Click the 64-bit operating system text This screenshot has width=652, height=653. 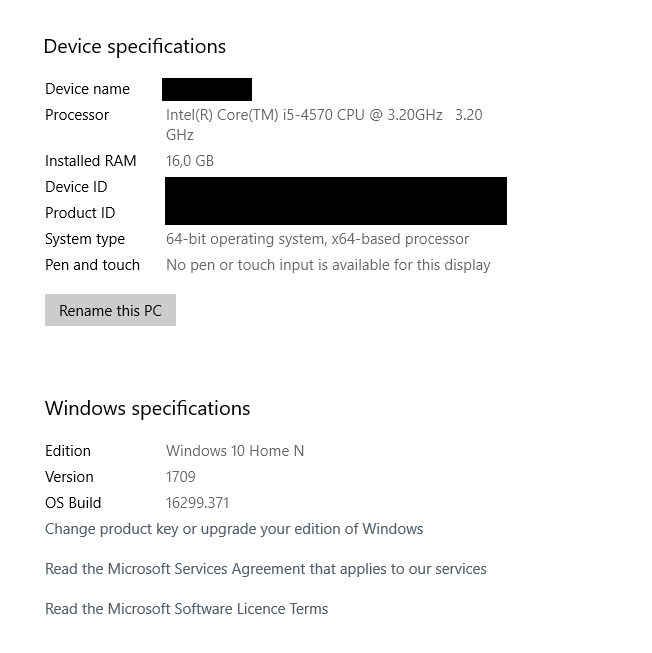pyautogui.click(x=317, y=239)
